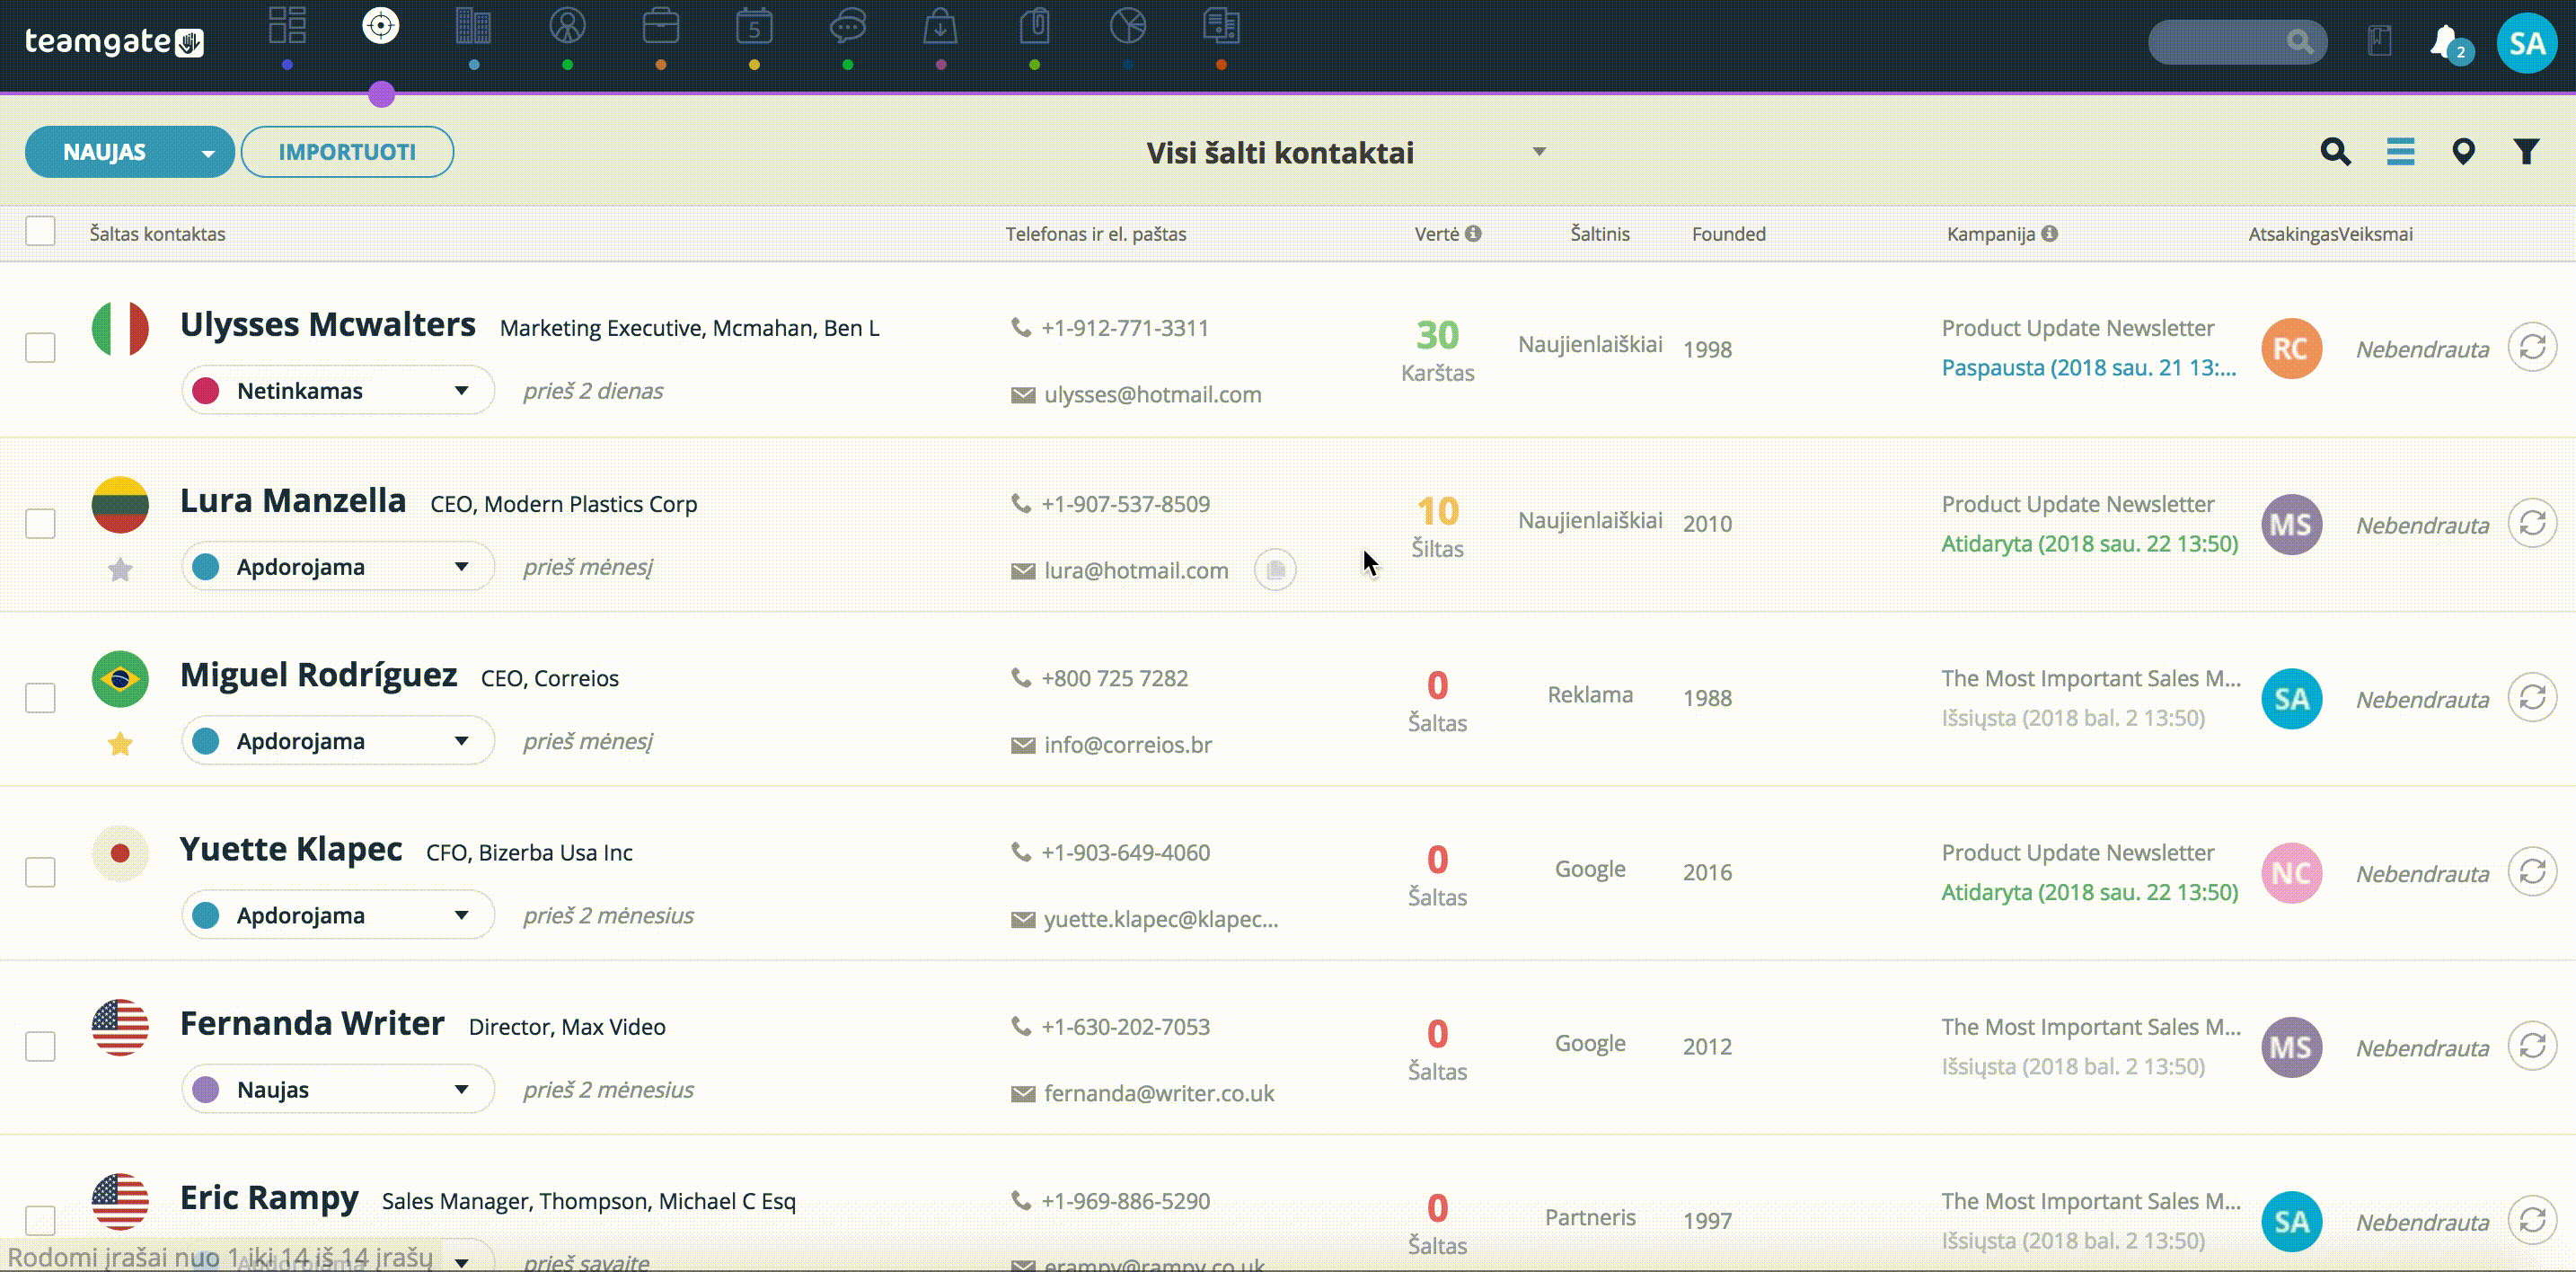The image size is (2576, 1272).
Task: Sort by the Founded column header
Action: [x=1729, y=233]
